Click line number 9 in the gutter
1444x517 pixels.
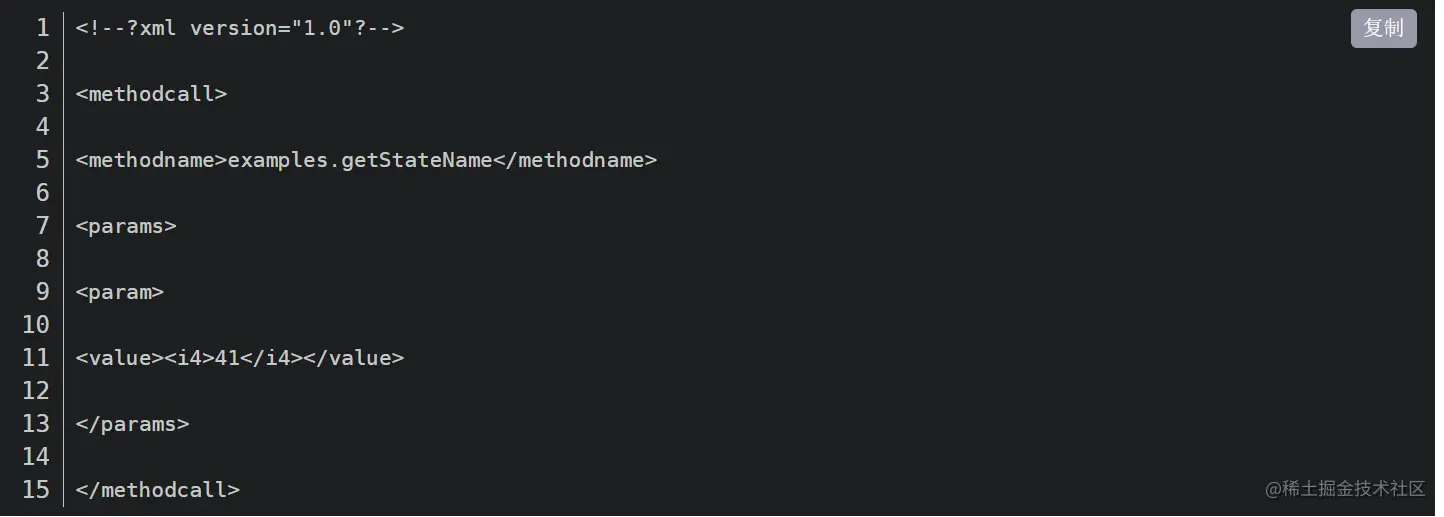tap(42, 292)
